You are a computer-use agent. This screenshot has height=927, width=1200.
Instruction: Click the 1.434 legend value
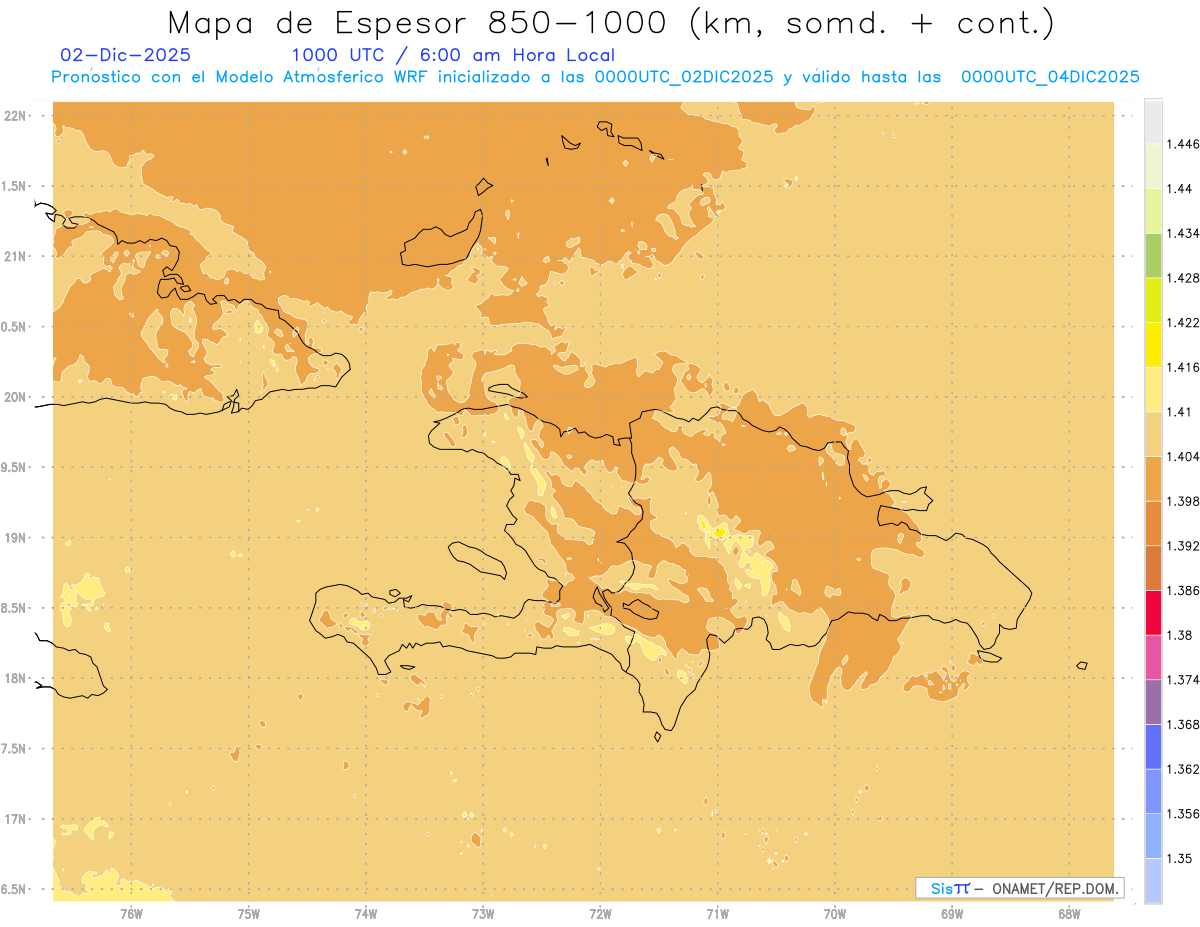[x=1183, y=233]
